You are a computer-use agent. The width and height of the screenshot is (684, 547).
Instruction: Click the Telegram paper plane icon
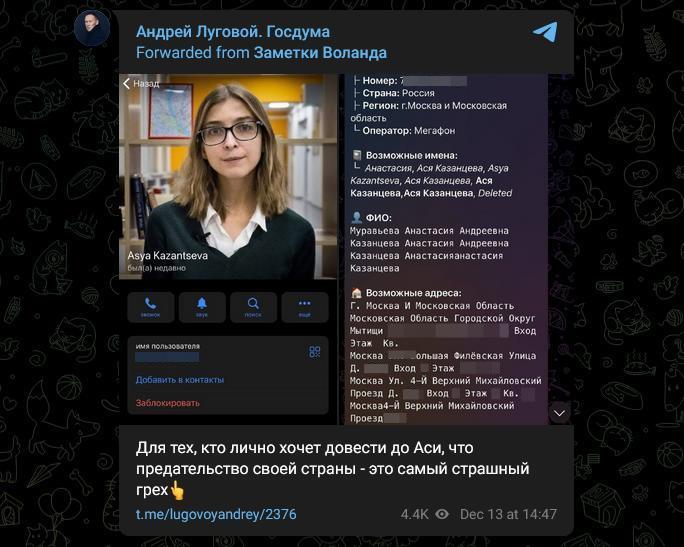click(545, 32)
